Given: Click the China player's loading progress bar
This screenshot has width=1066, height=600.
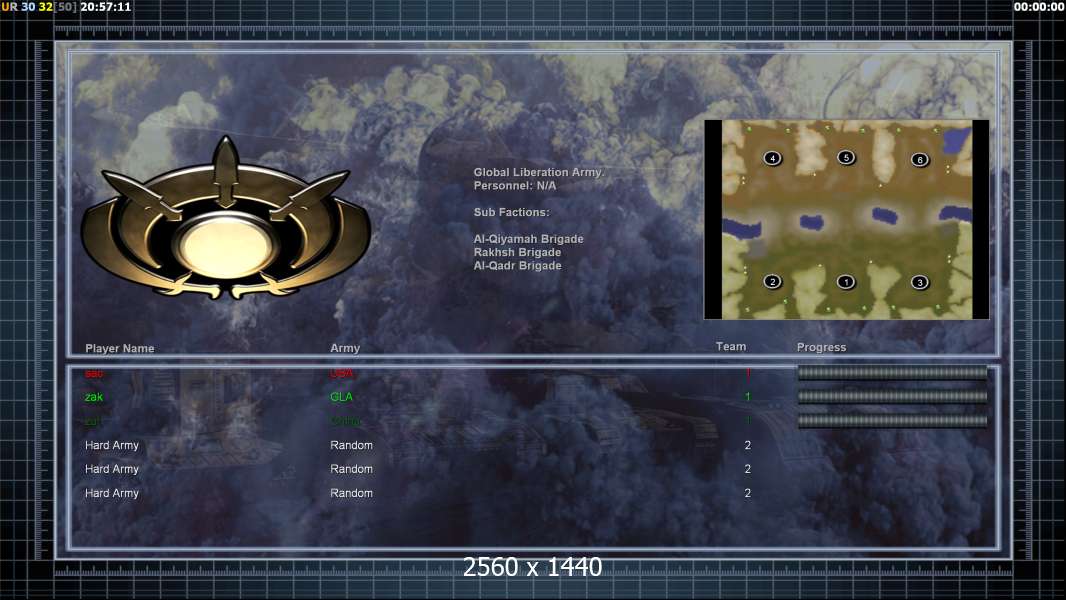Looking at the screenshot, I should pyautogui.click(x=892, y=421).
